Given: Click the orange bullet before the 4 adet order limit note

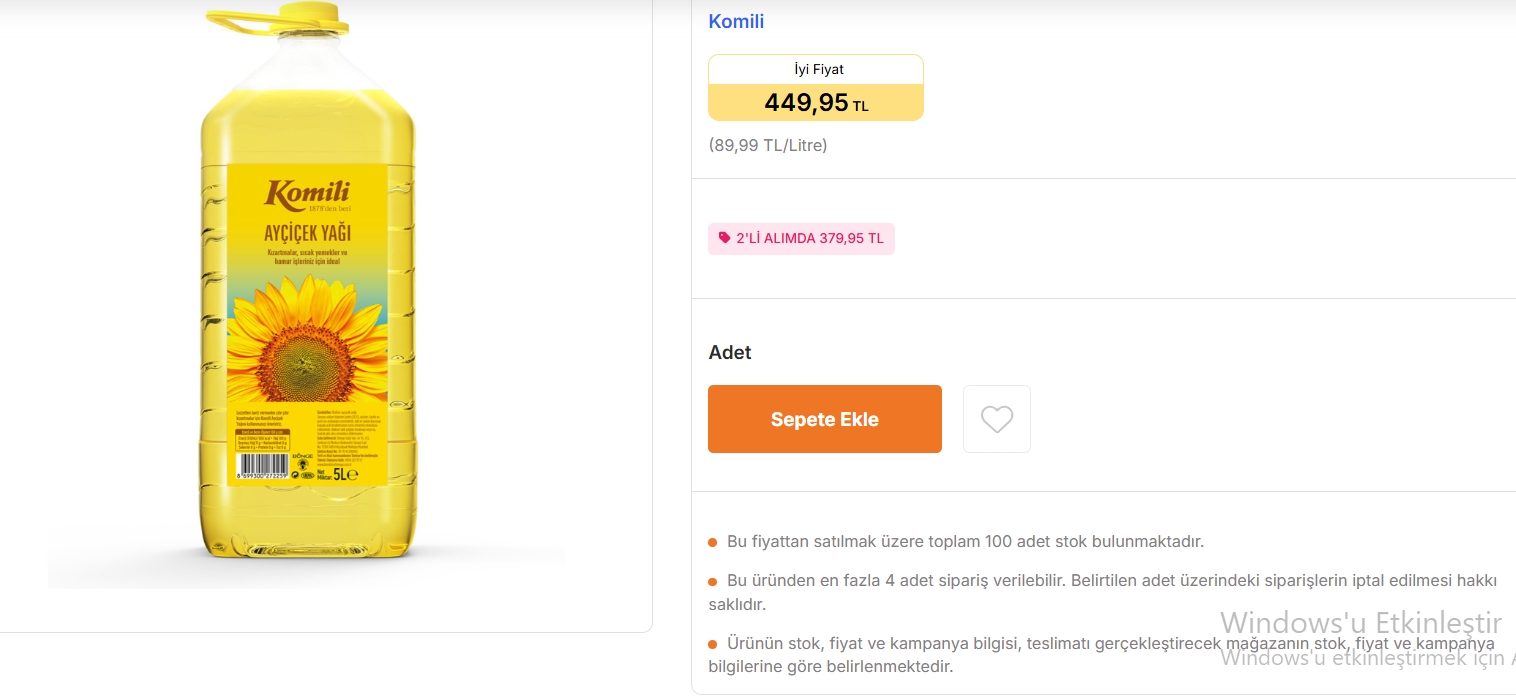Looking at the screenshot, I should pyautogui.click(x=713, y=581).
